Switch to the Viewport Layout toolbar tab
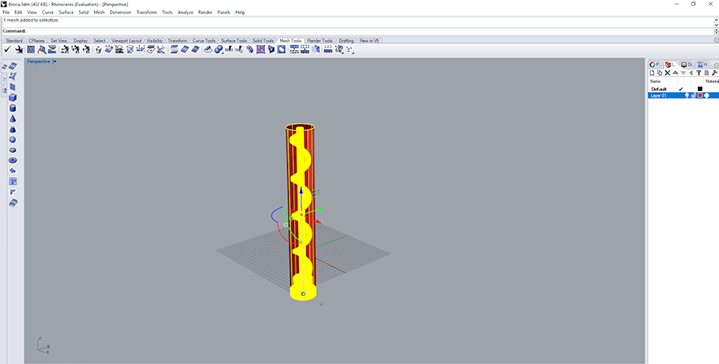The image size is (719, 364). tap(127, 41)
